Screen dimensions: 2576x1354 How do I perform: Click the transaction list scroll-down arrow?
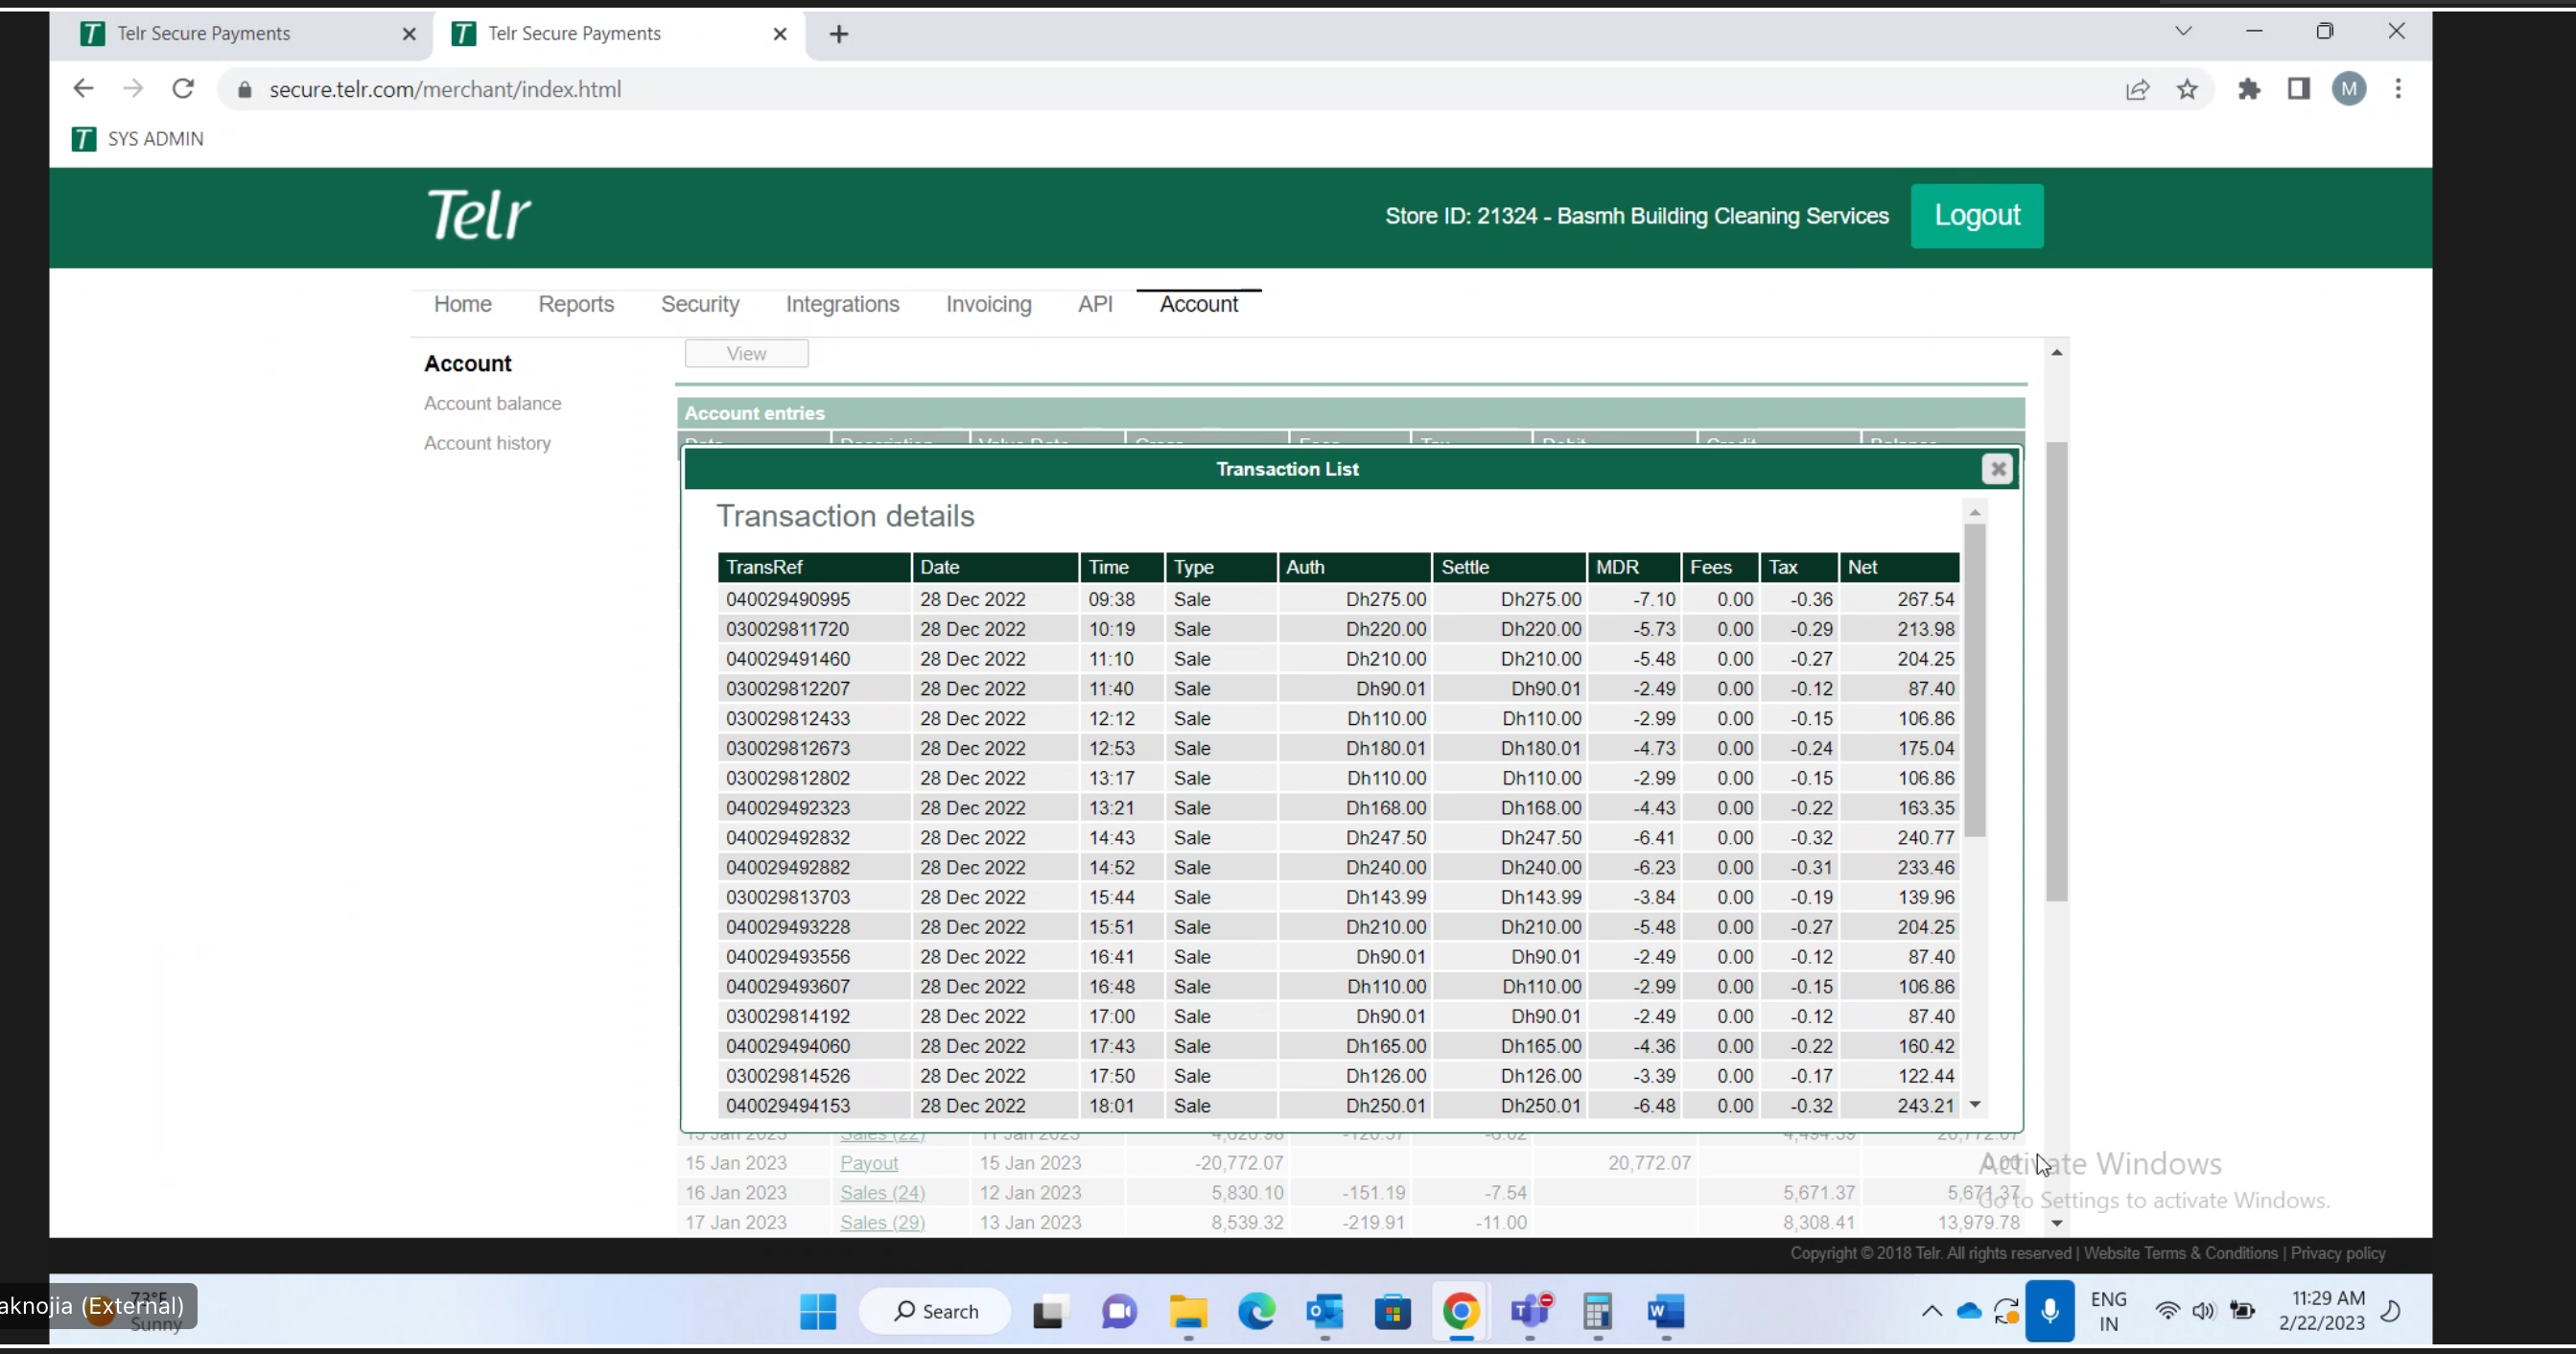(x=1975, y=1105)
